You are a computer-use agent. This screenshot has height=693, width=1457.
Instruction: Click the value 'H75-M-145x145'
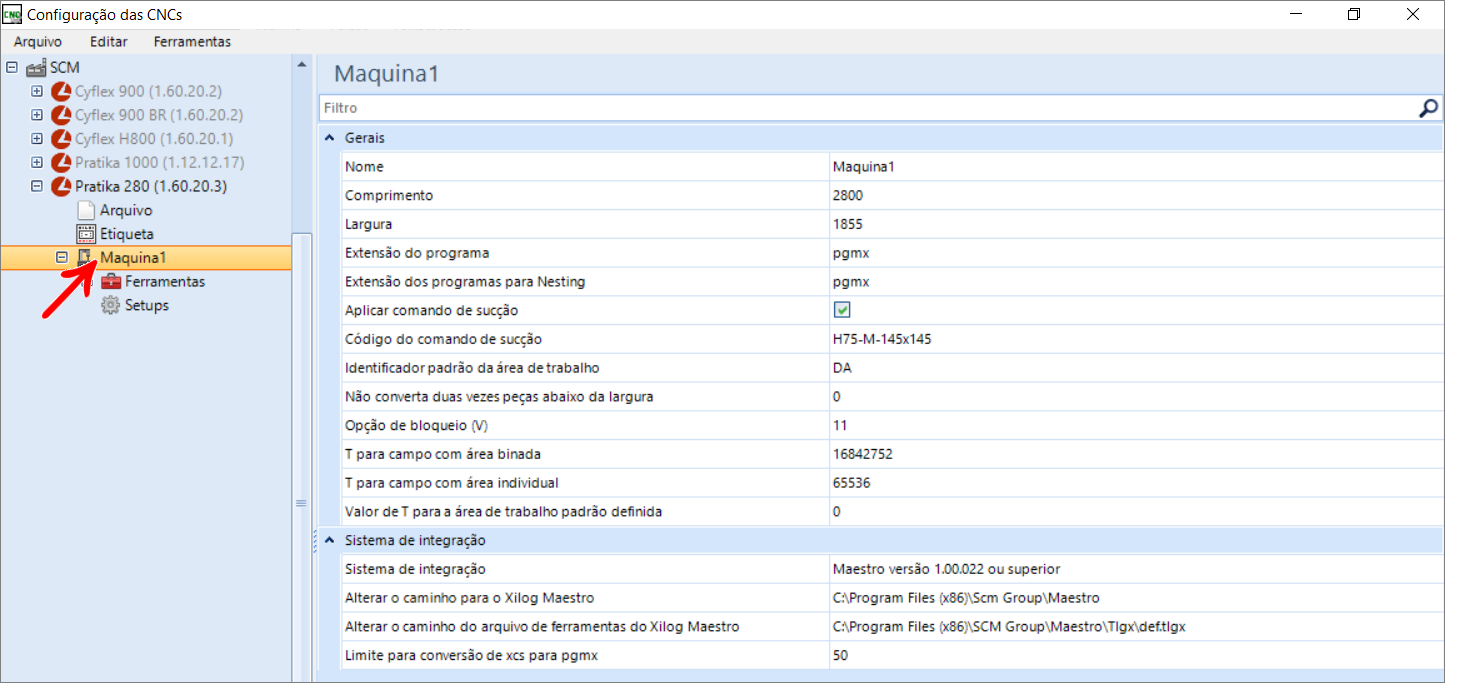[x=882, y=339]
